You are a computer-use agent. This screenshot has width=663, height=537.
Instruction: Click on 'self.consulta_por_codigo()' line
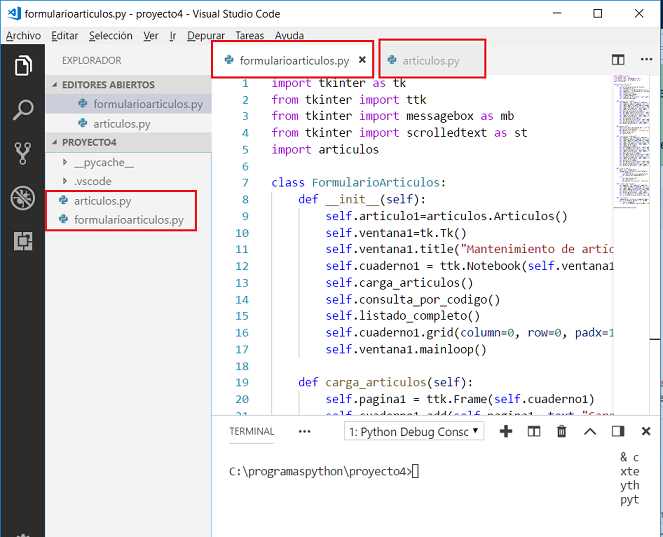click(x=413, y=300)
